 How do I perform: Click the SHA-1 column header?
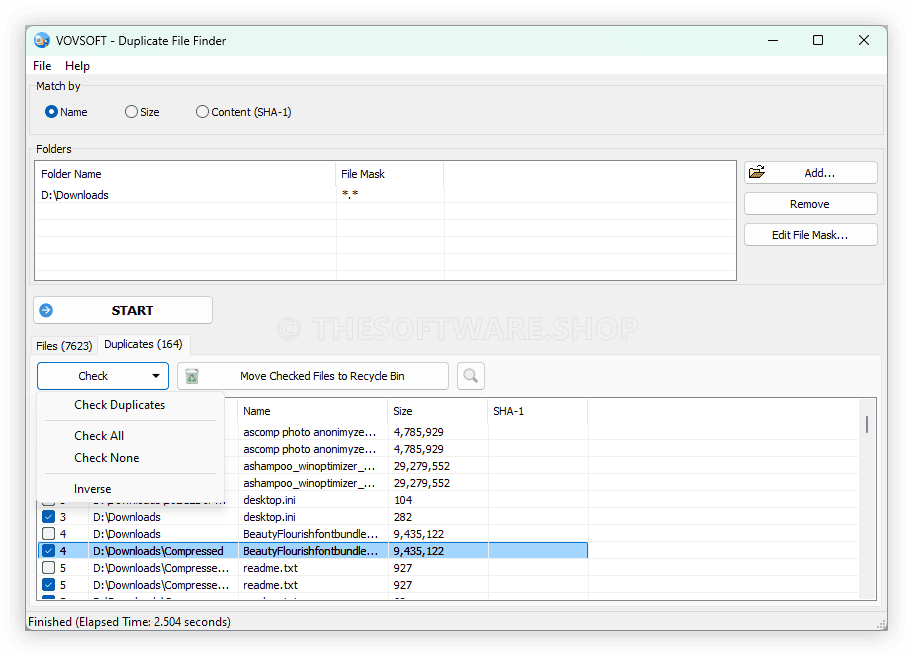(538, 411)
